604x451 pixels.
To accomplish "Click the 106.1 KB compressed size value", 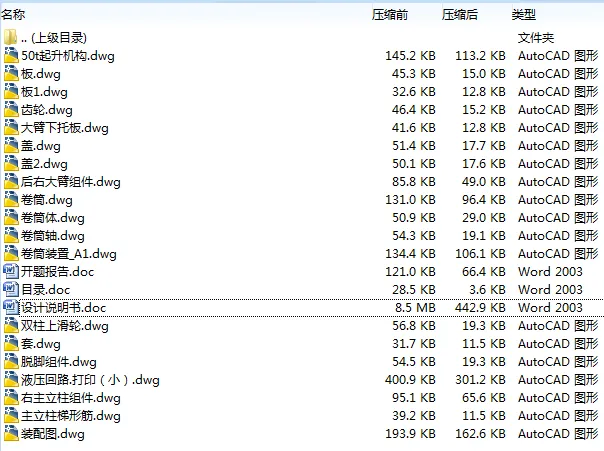I will pos(480,254).
